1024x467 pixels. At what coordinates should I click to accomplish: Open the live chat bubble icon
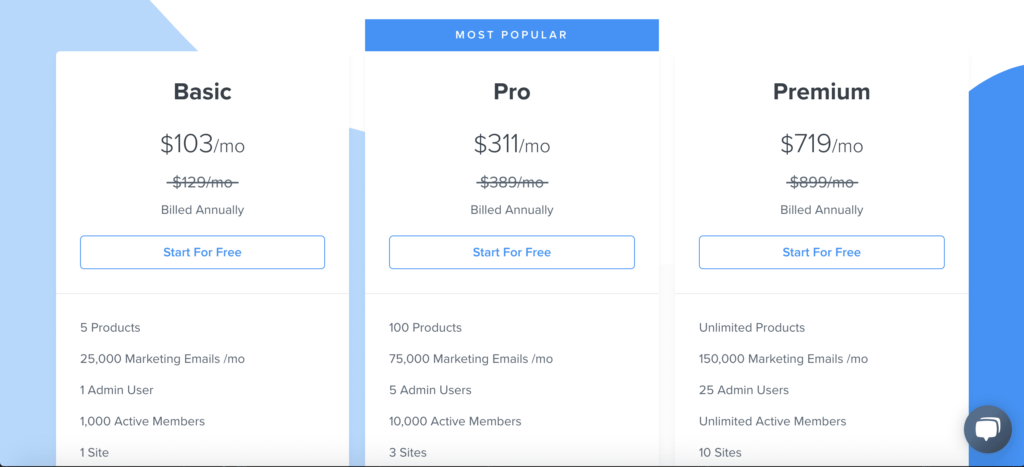pos(987,430)
